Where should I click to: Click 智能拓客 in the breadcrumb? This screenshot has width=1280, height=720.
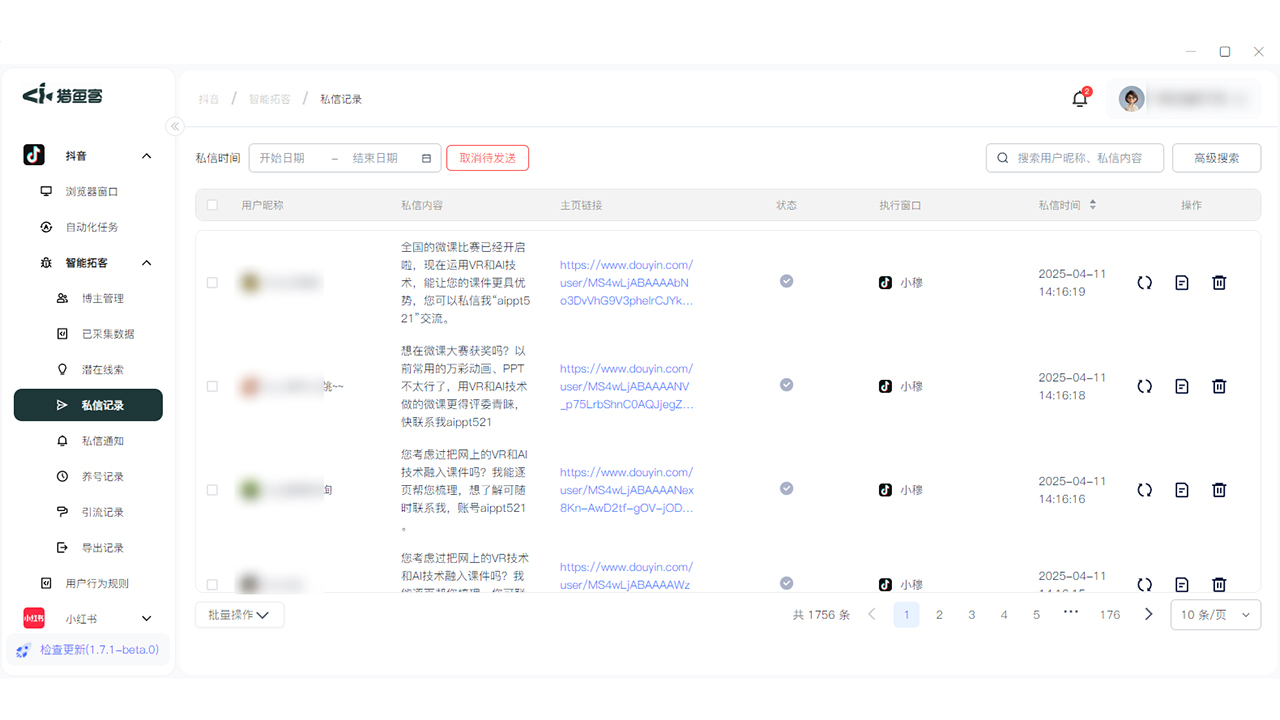point(270,99)
